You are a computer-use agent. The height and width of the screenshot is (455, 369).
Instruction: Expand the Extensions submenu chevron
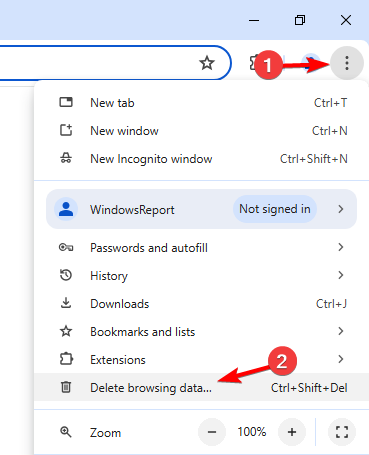click(x=340, y=359)
